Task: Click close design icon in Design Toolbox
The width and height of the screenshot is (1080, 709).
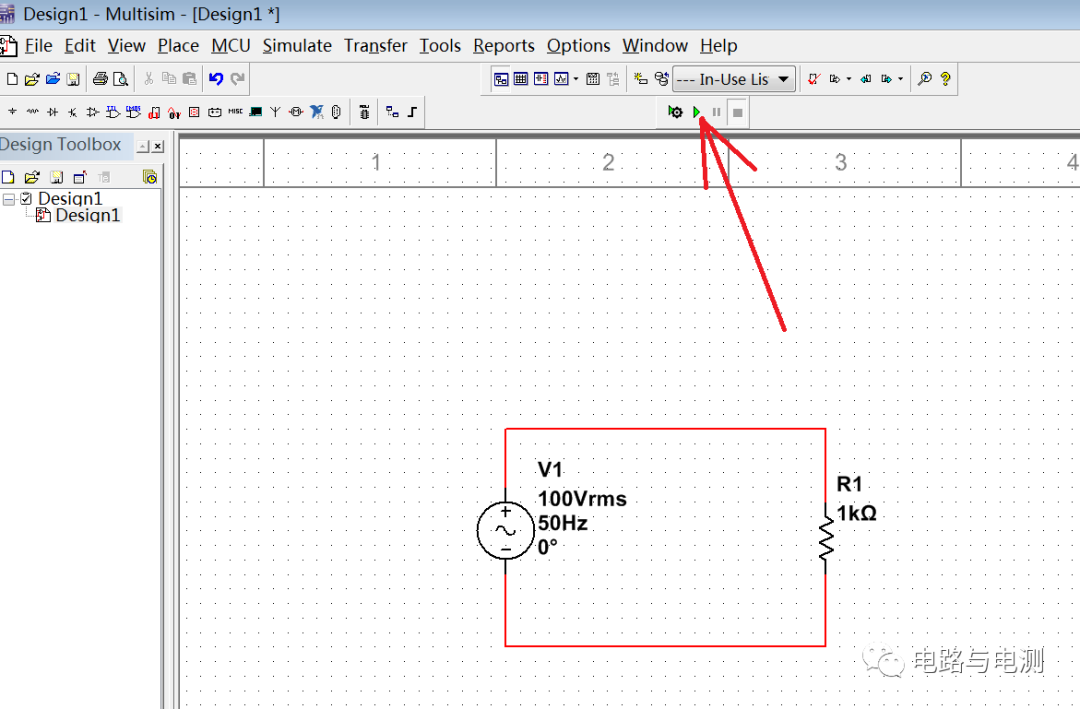Action: (x=80, y=177)
